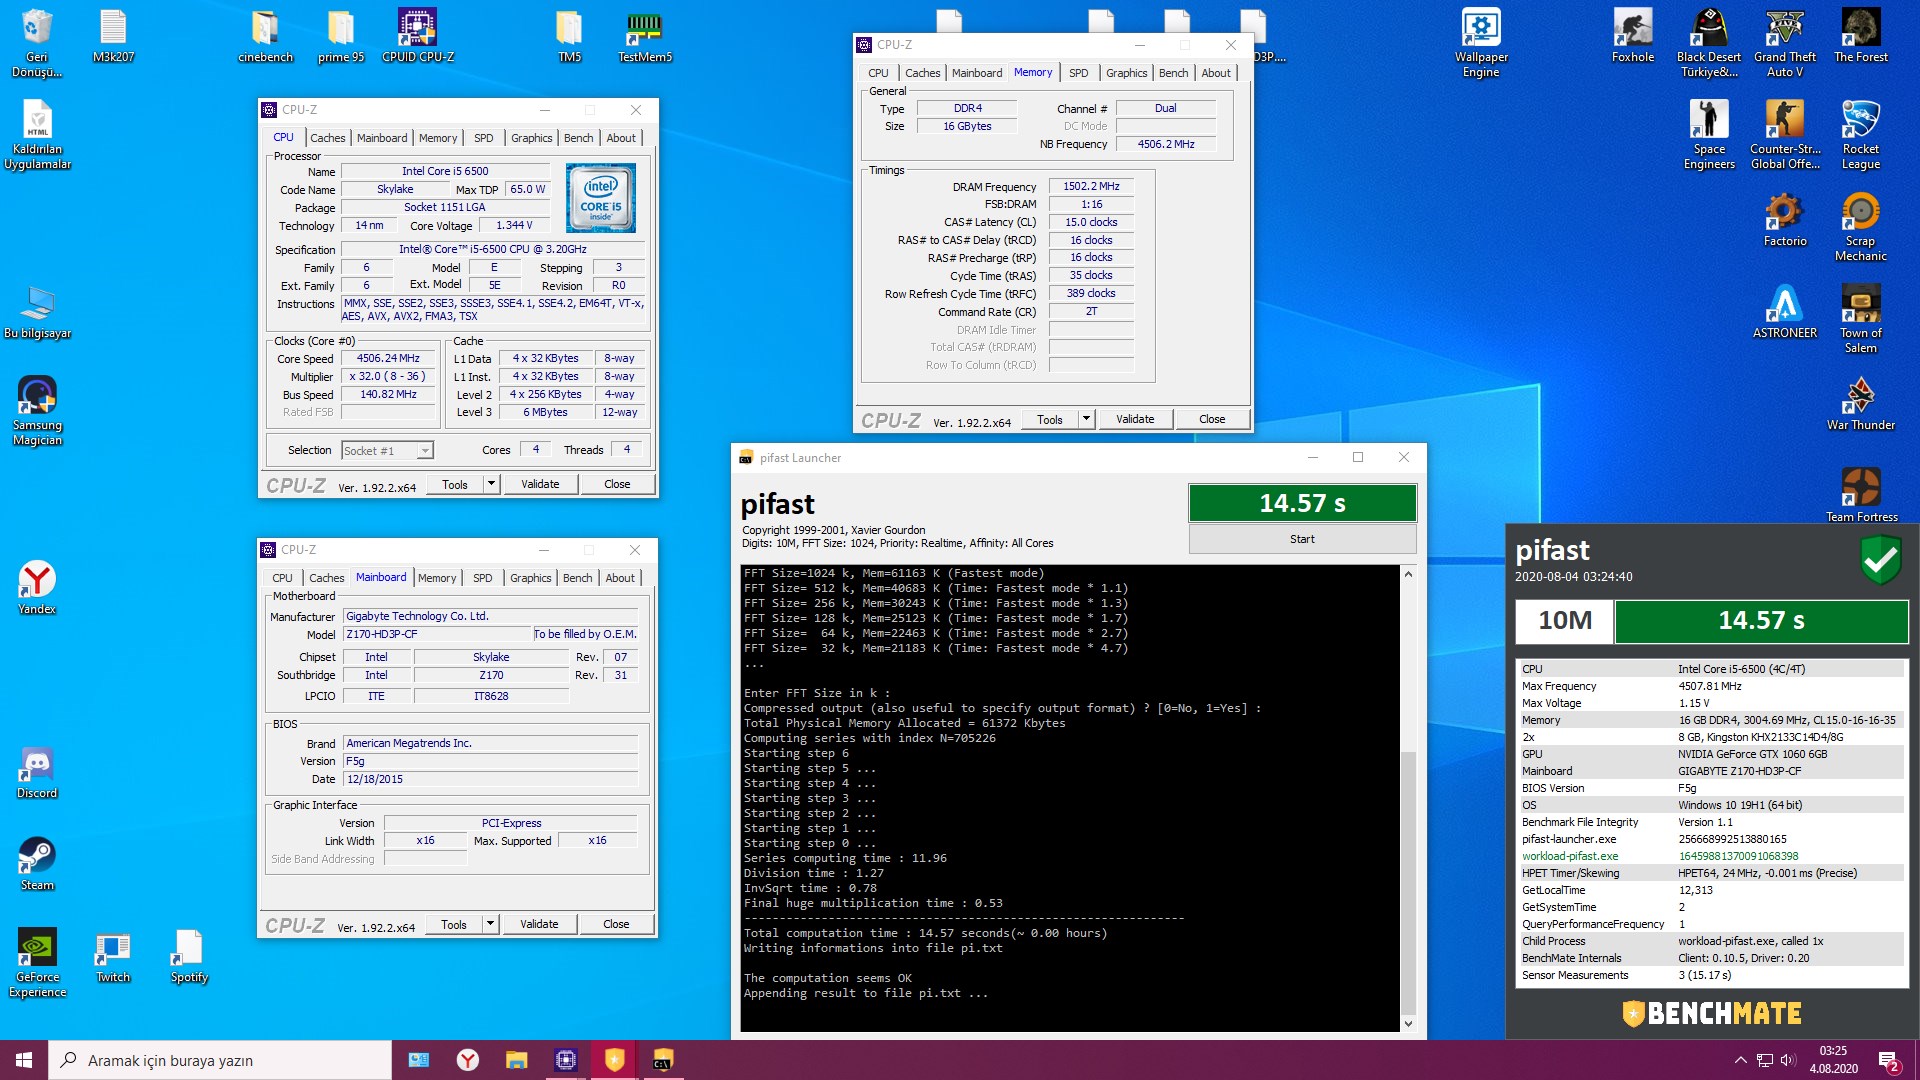
Task: Switch to SPD tab in CPU-Z Memory window
Action: tap(1078, 73)
